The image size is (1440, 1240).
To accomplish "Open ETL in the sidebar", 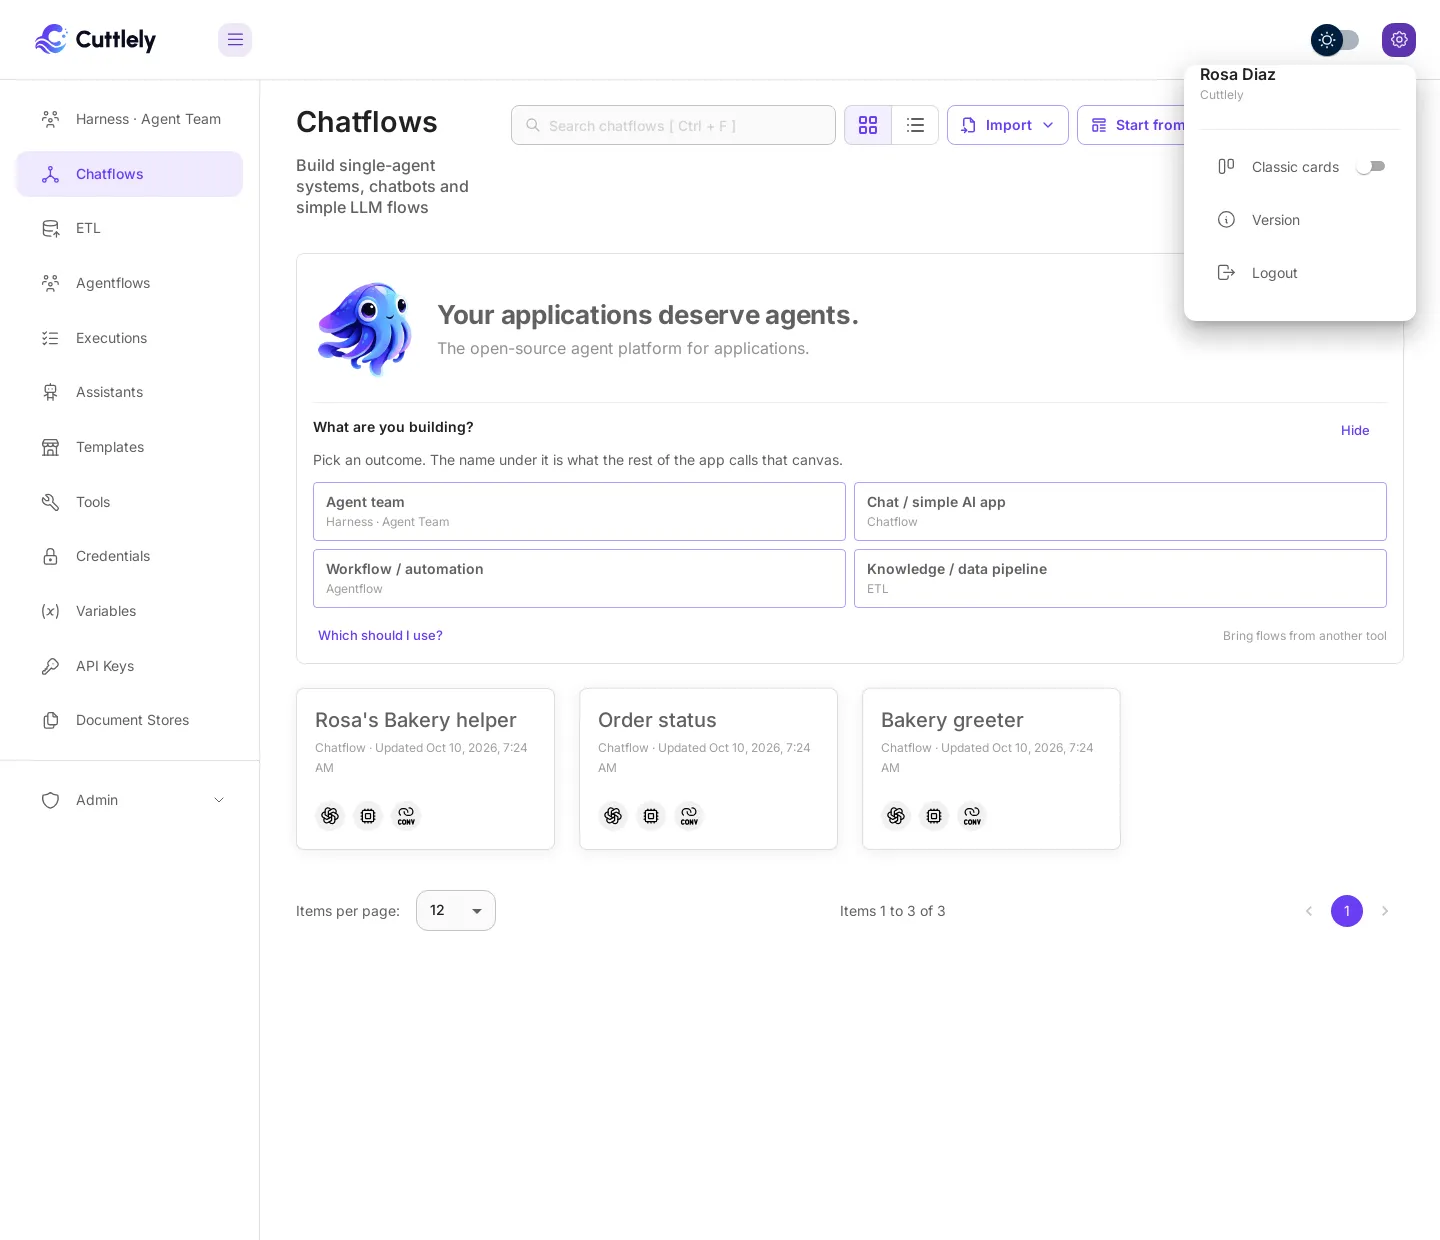I will 130,228.
